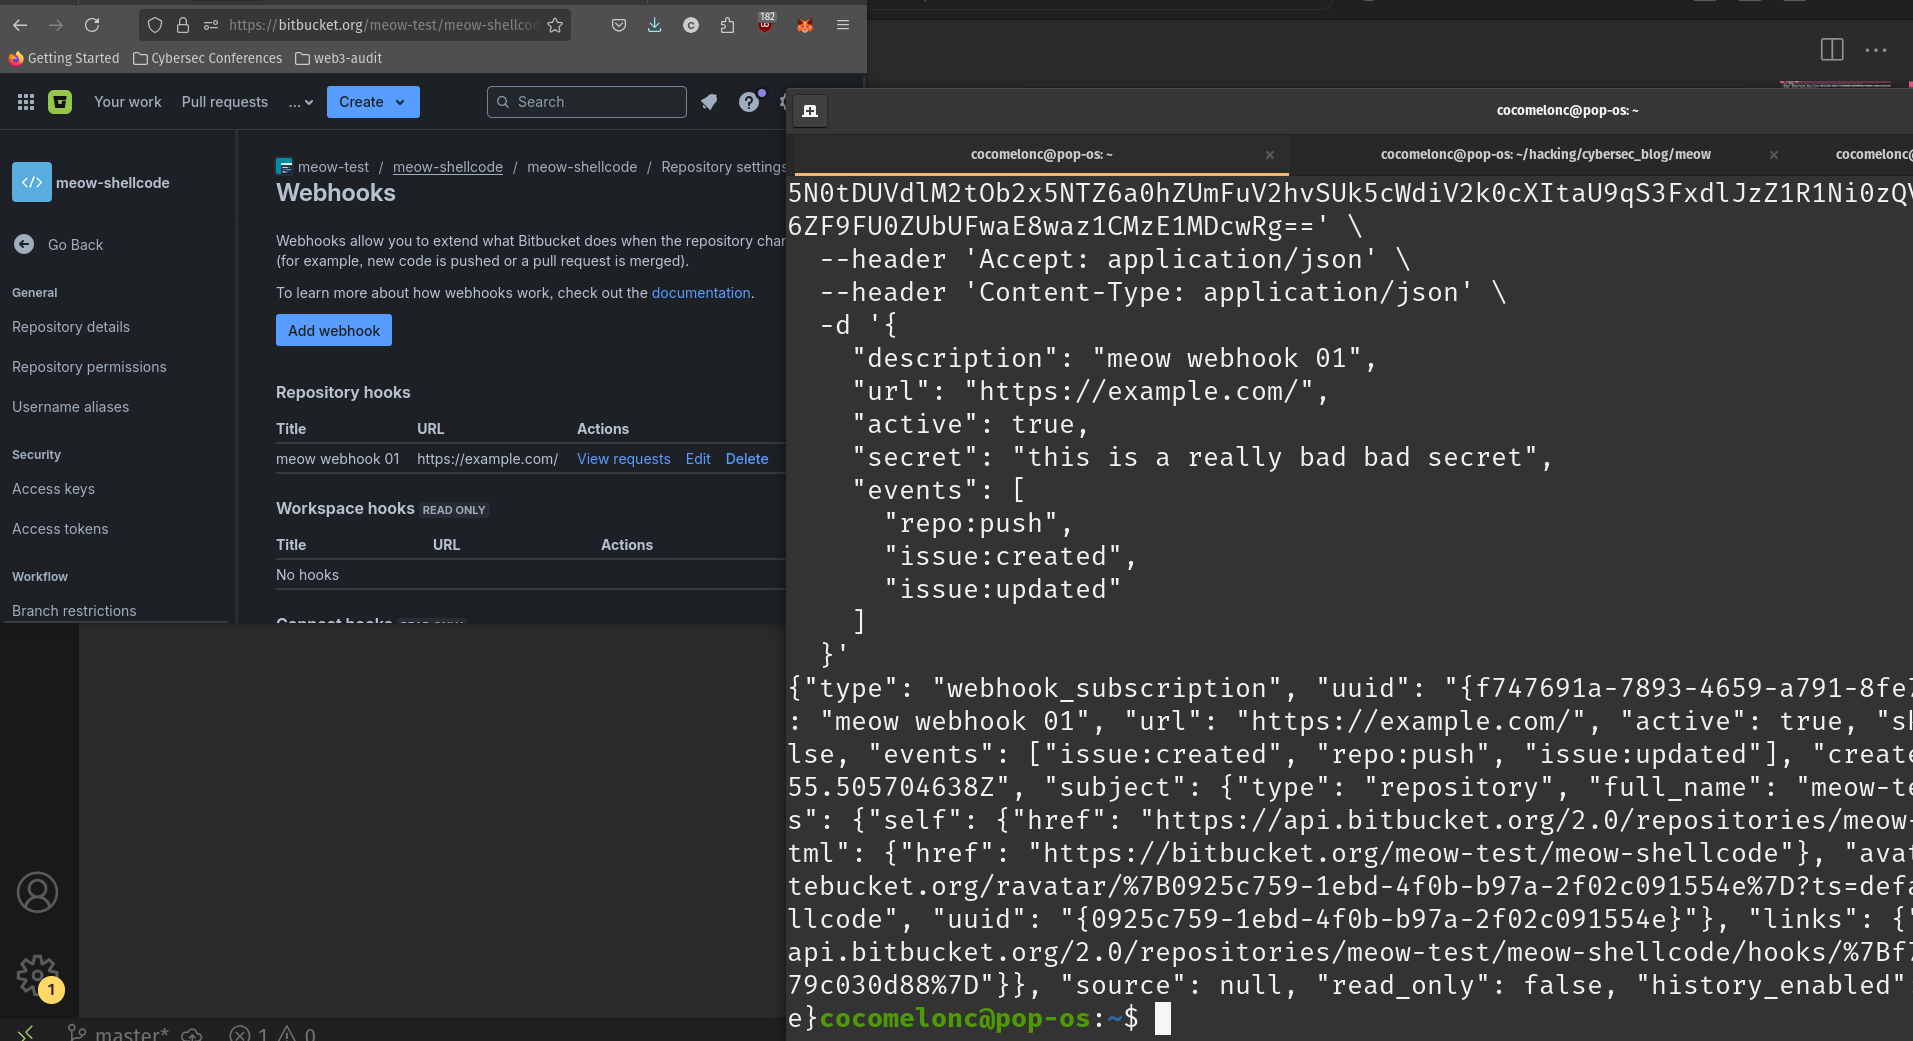Open Firefox downloads panel
Image resolution: width=1913 pixels, height=1041 pixels.
tap(654, 25)
